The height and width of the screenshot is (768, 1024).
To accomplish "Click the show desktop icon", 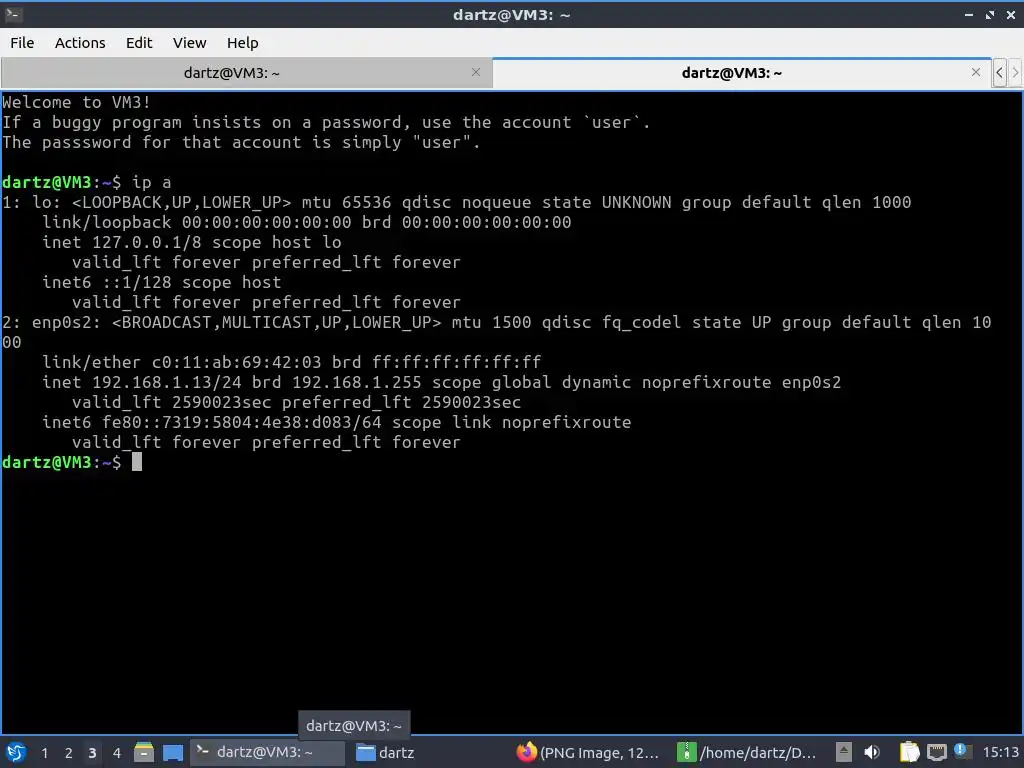I will click(172, 752).
